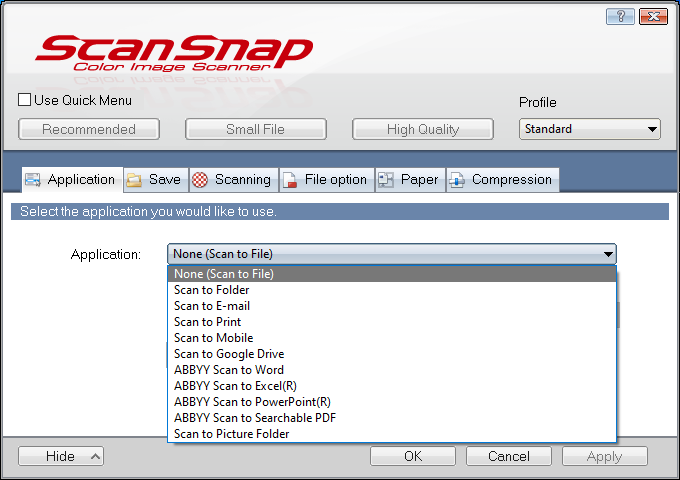
Task: Open the File option tab
Action: click(327, 180)
